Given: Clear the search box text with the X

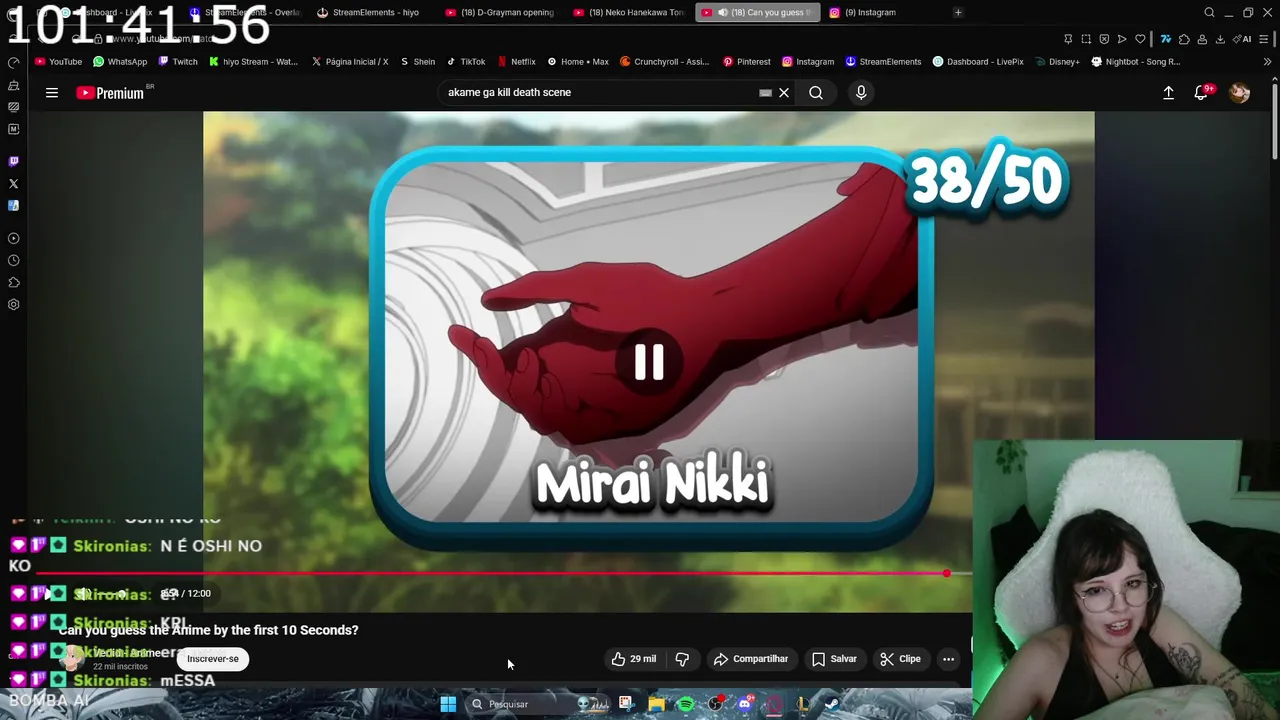Looking at the screenshot, I should pos(784,93).
